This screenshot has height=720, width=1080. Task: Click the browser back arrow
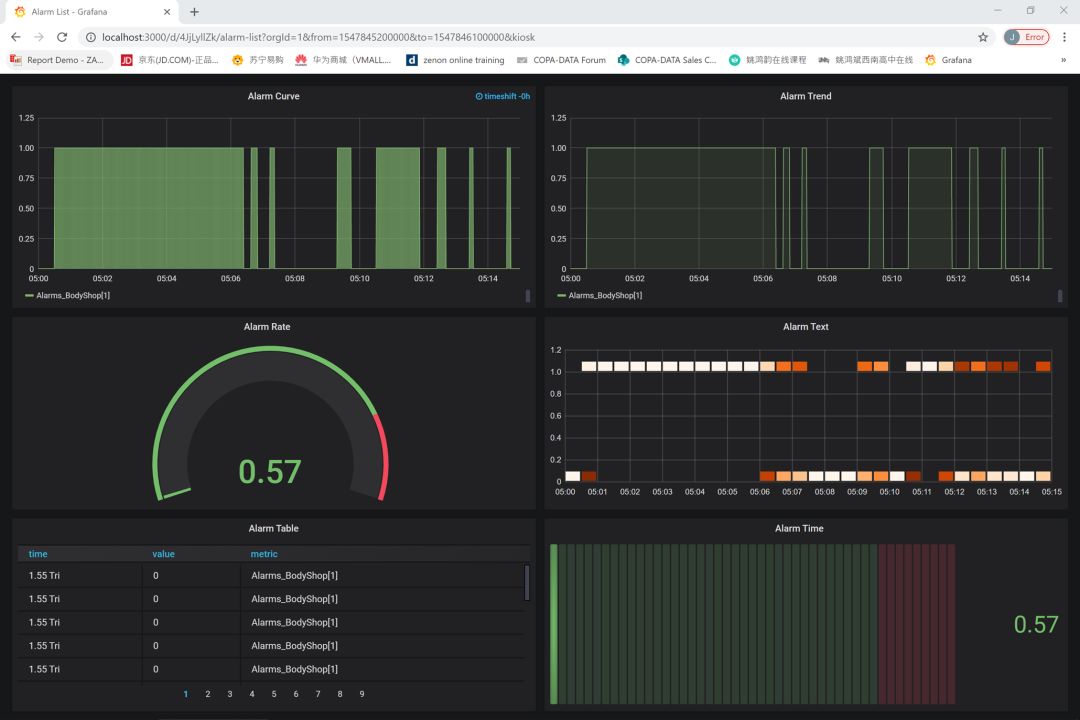click(x=15, y=37)
